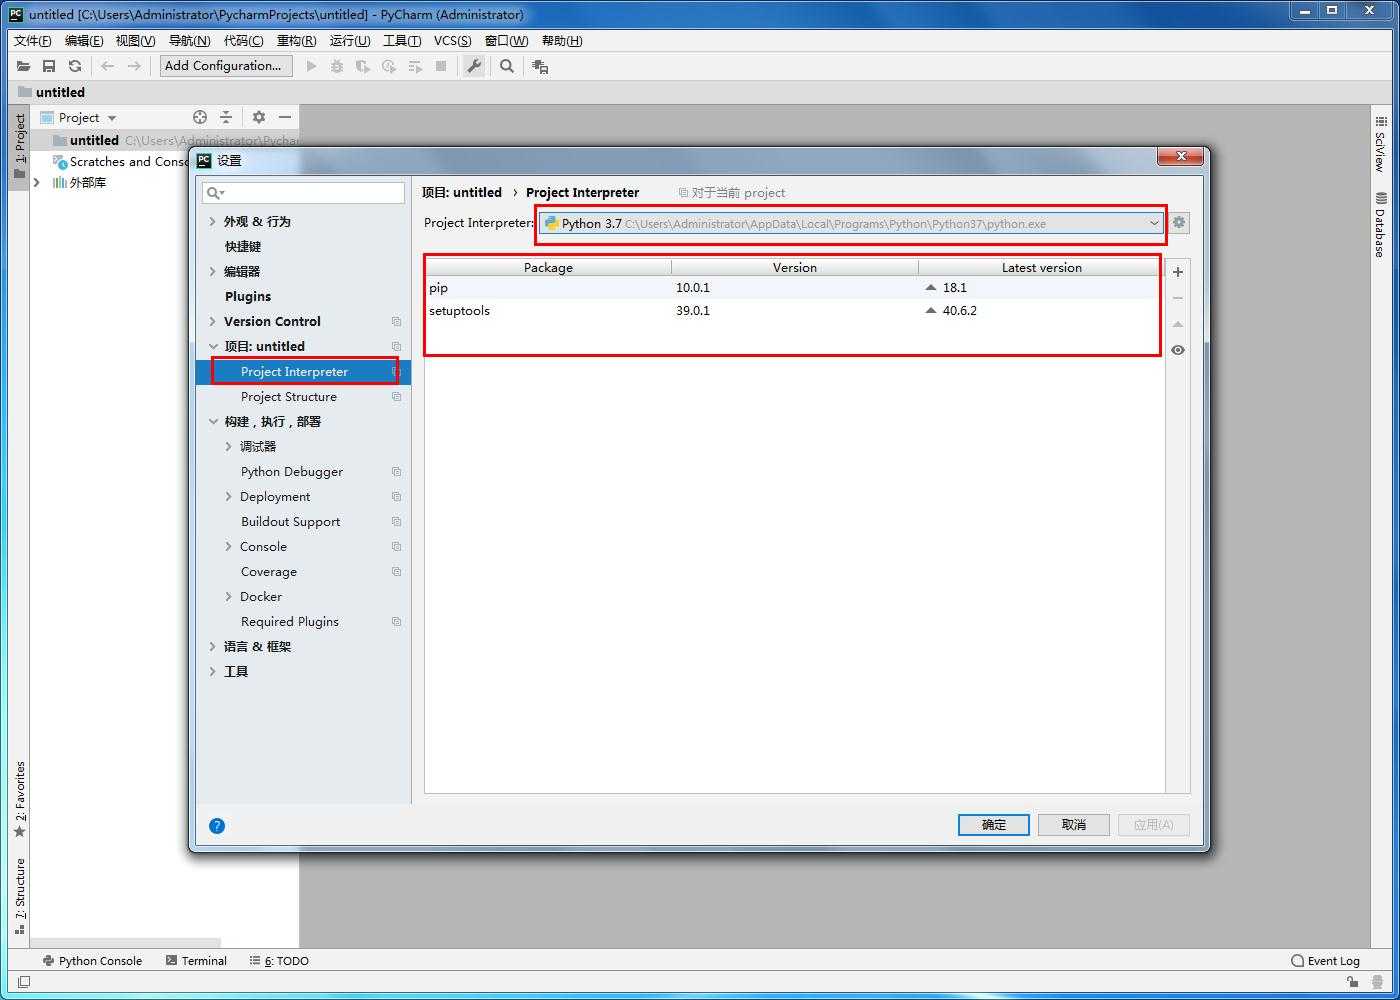Open the SciView side panel
Screen dimensions: 1400x1000
click(x=1380, y=144)
